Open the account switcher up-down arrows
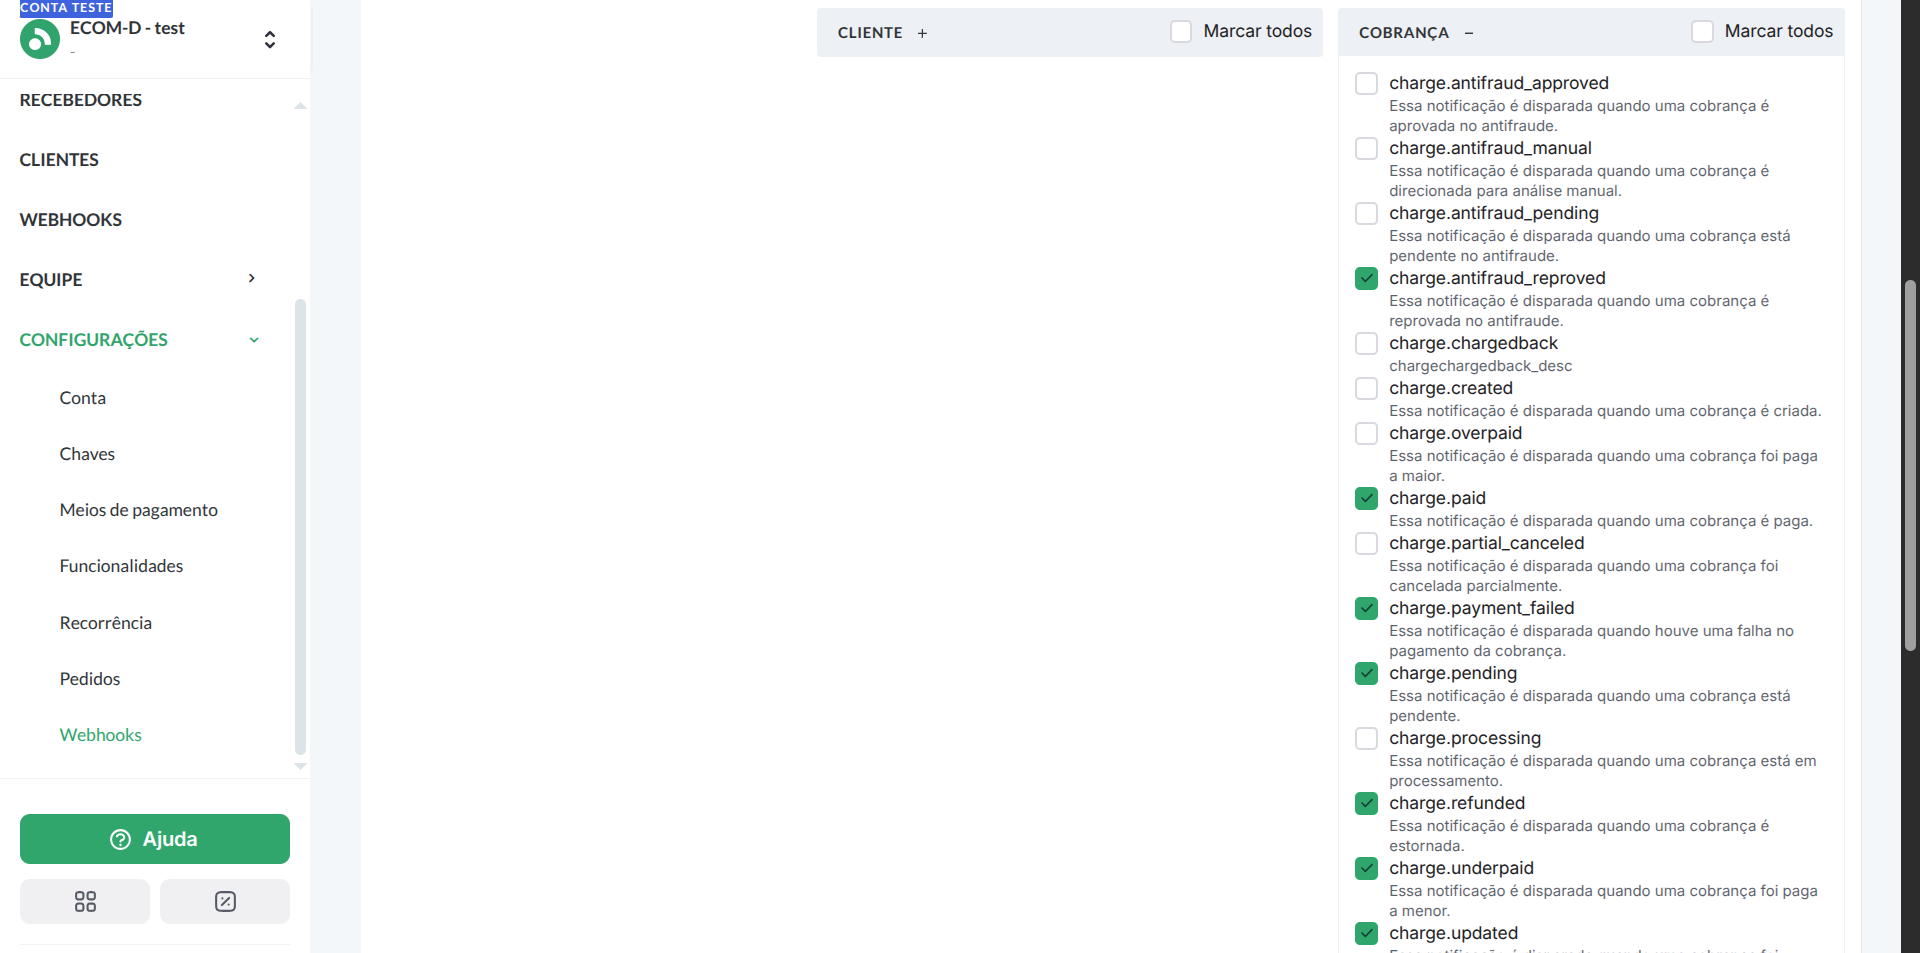The height and width of the screenshot is (953, 1920). 269,40
